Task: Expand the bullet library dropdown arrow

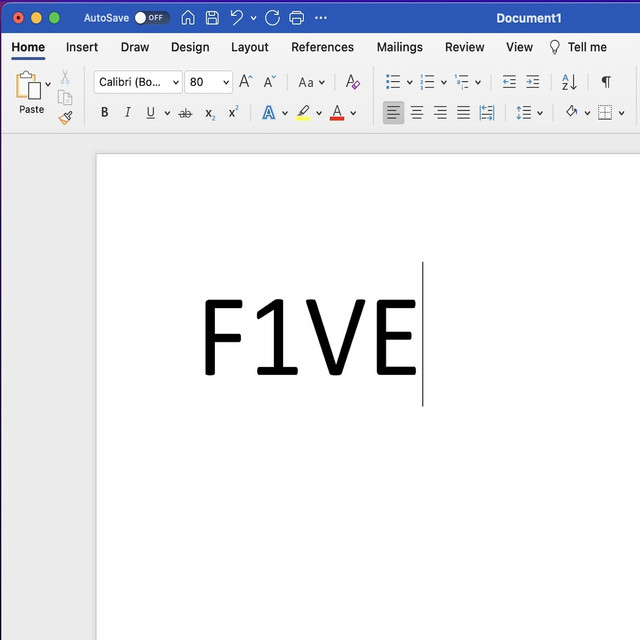Action: click(x=409, y=82)
